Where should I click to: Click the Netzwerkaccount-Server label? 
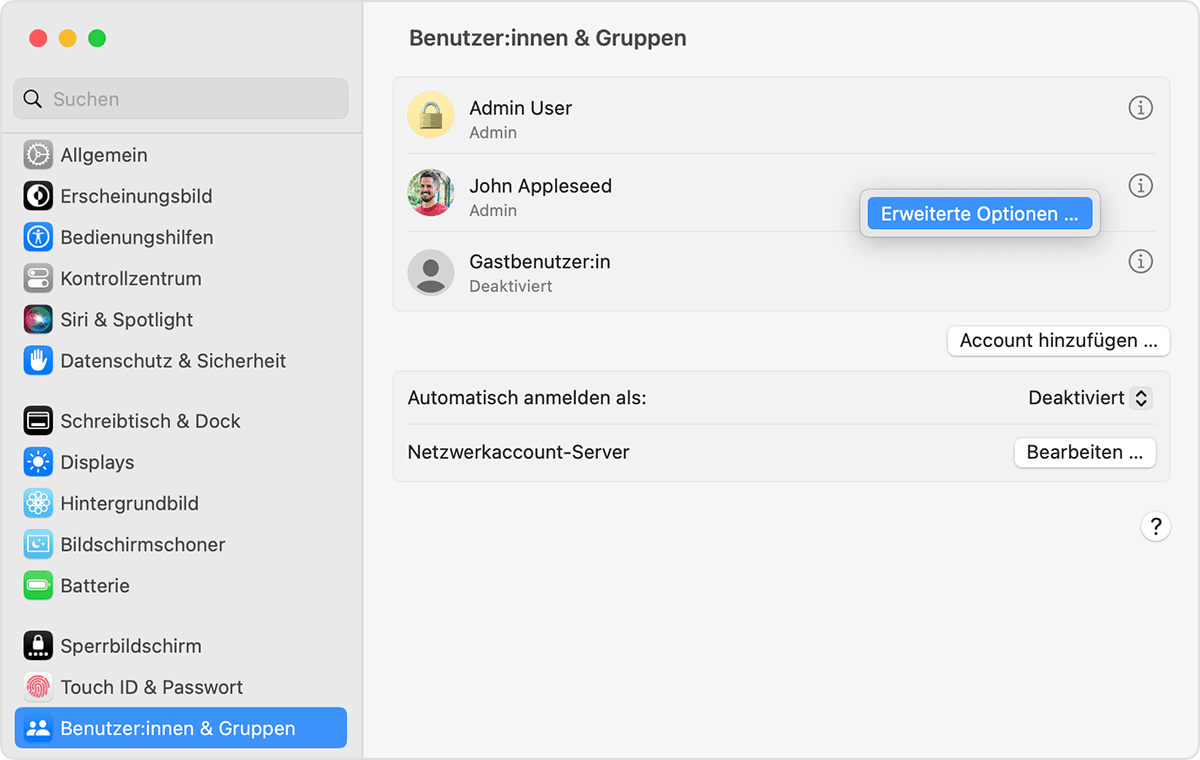(x=519, y=452)
